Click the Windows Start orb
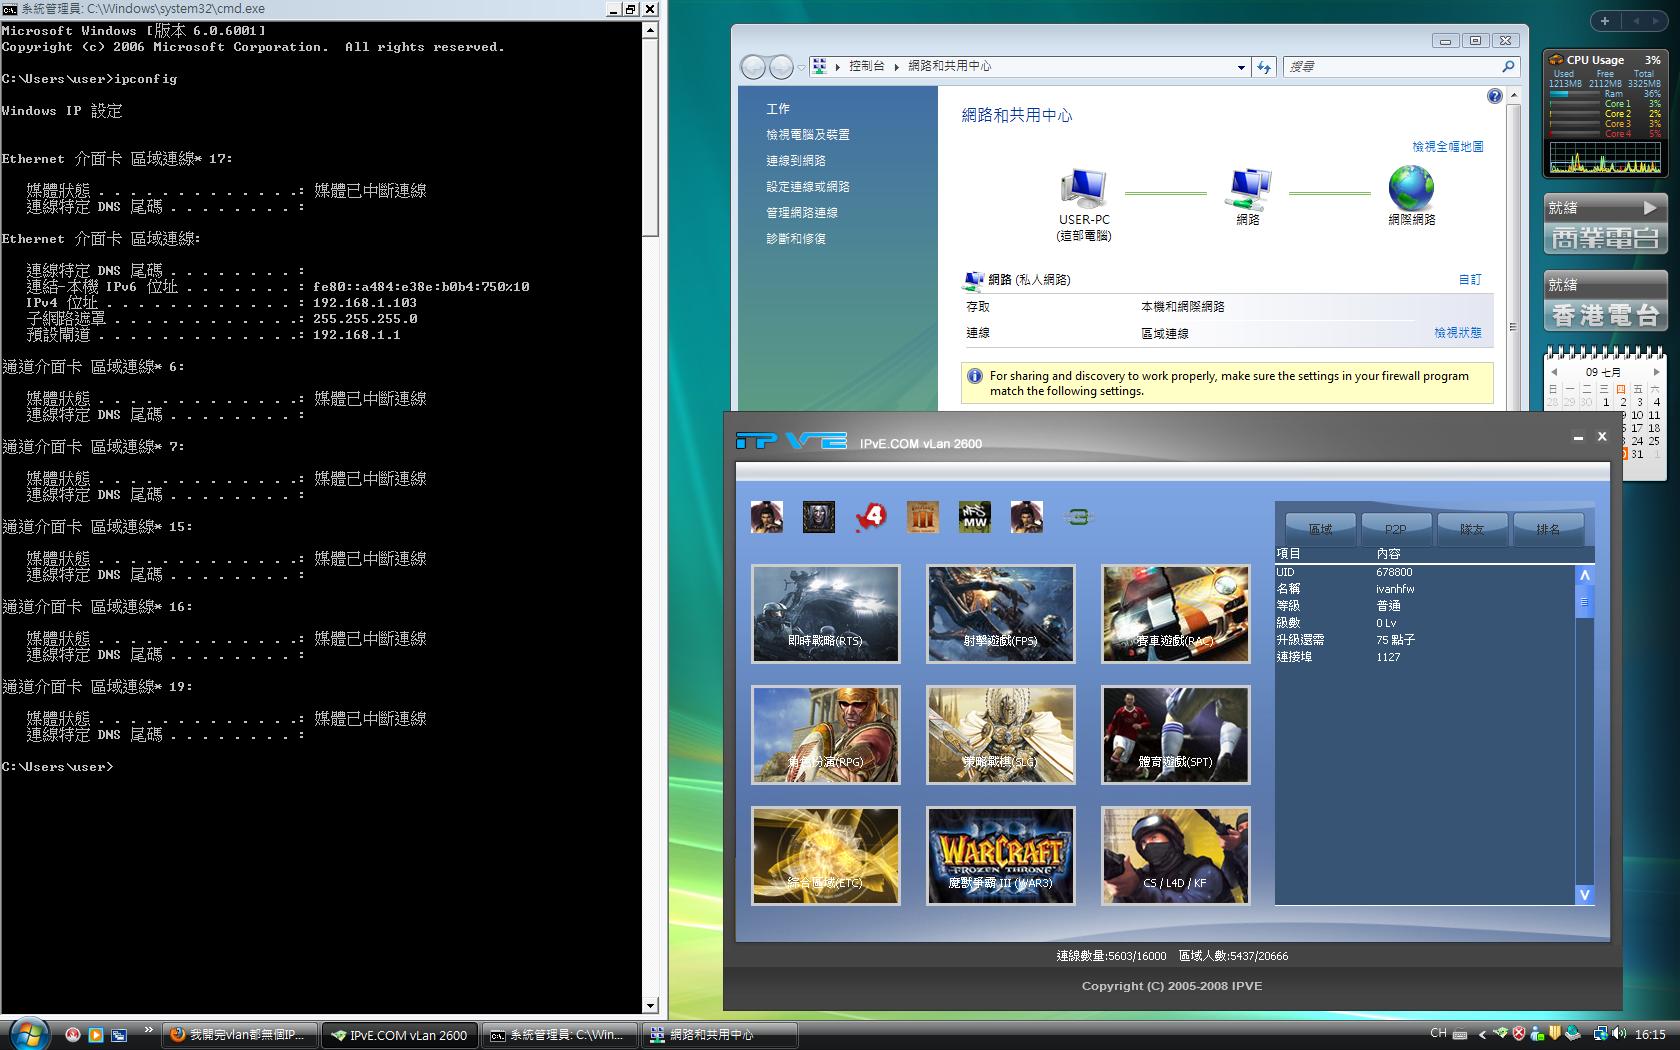 pos(27,1033)
